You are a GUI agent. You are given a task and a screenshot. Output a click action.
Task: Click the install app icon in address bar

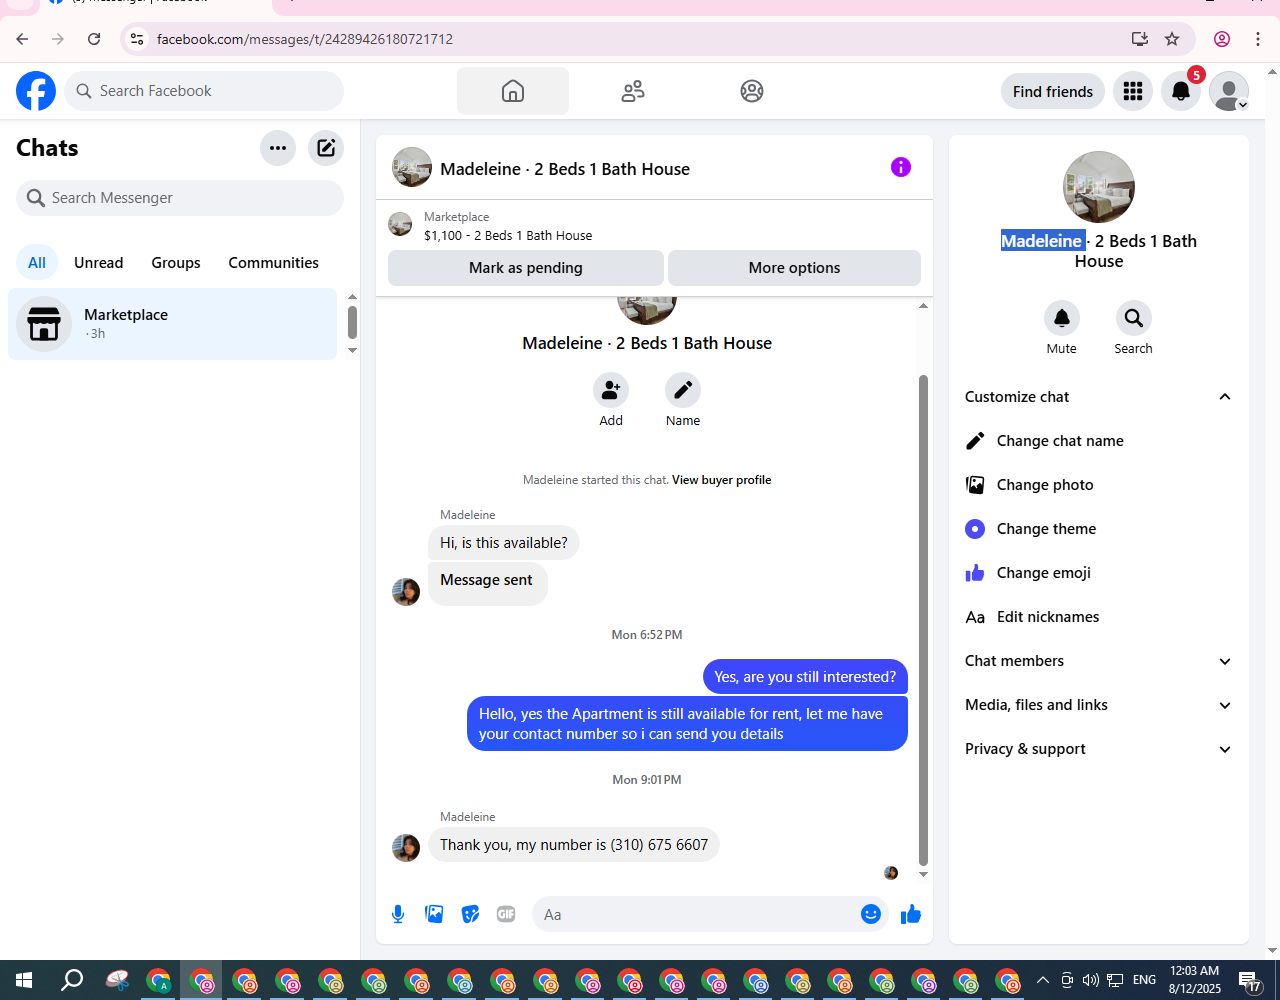point(1139,39)
